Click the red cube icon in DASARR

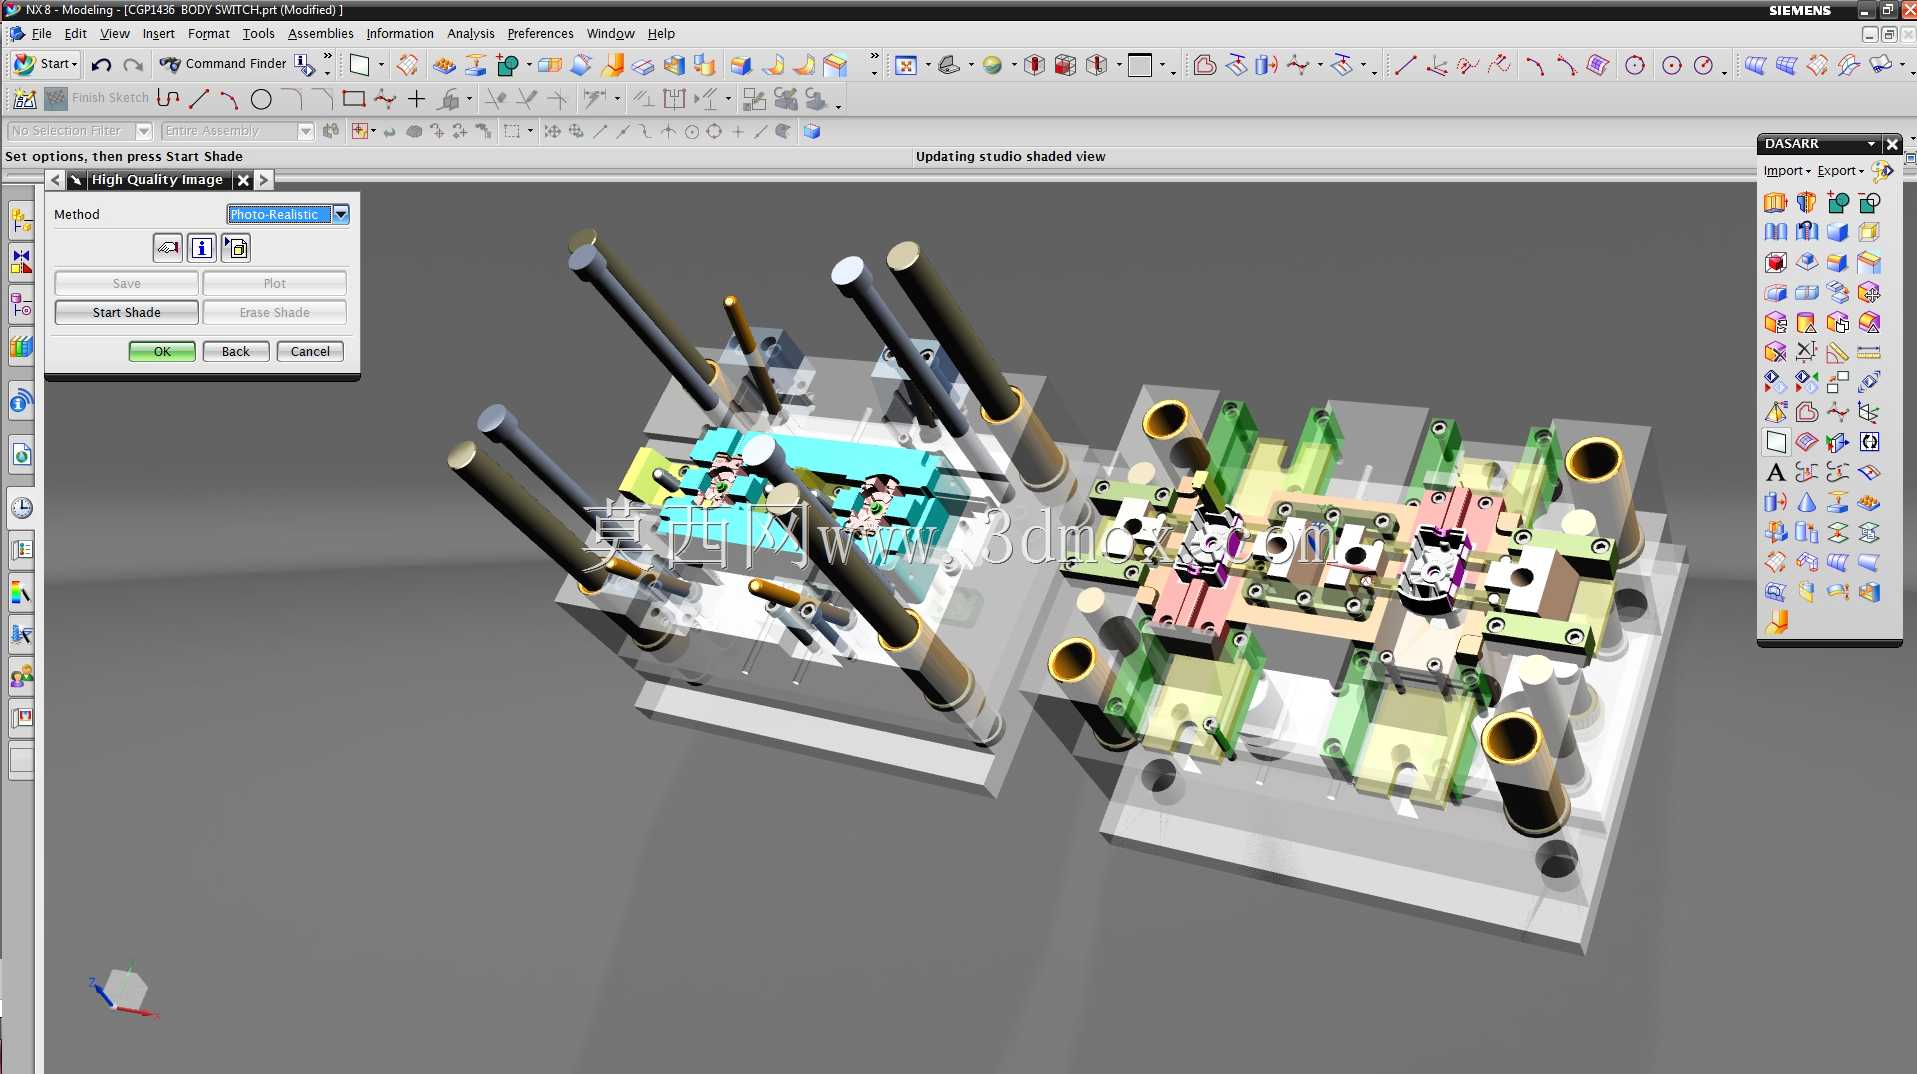point(1775,262)
